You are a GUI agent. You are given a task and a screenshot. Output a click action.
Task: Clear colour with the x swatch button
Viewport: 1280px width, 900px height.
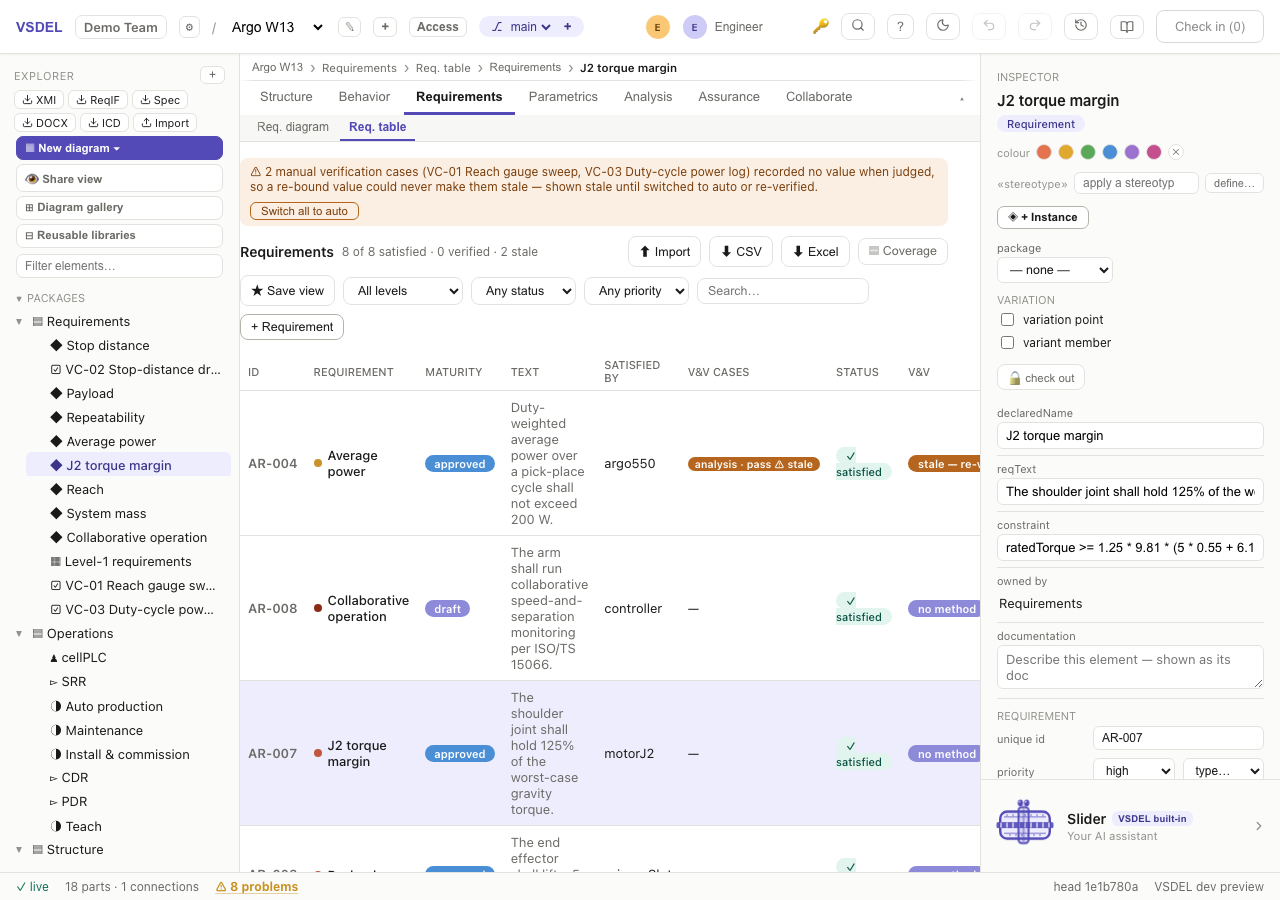coord(1176,152)
